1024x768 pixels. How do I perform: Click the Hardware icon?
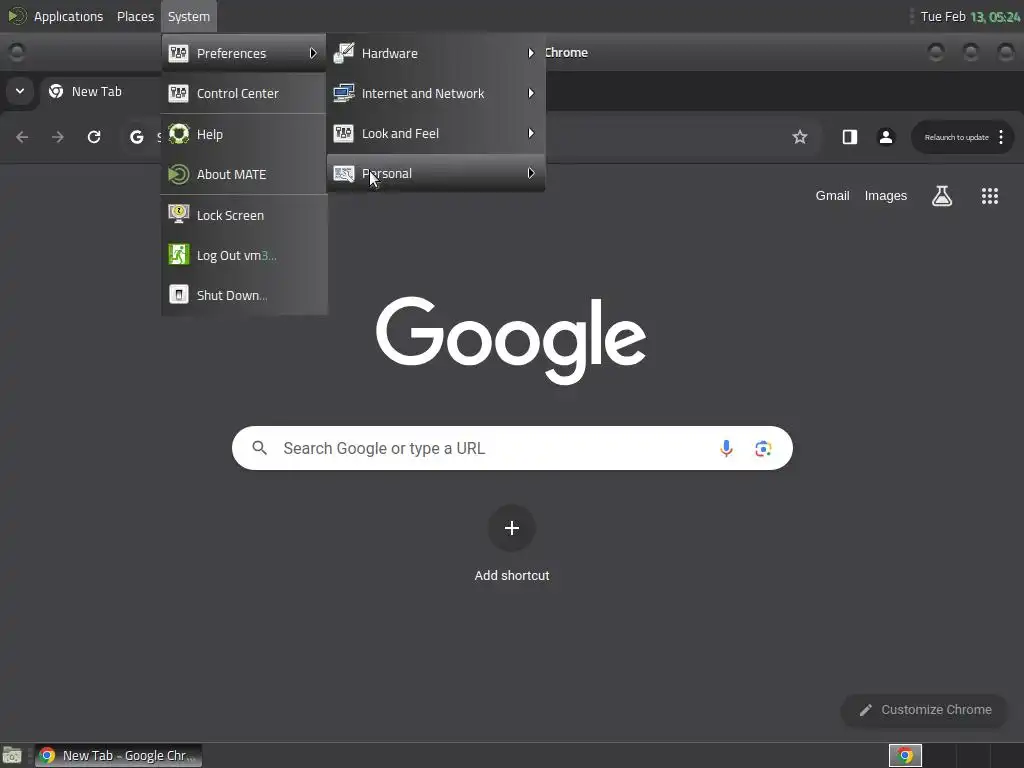(344, 53)
